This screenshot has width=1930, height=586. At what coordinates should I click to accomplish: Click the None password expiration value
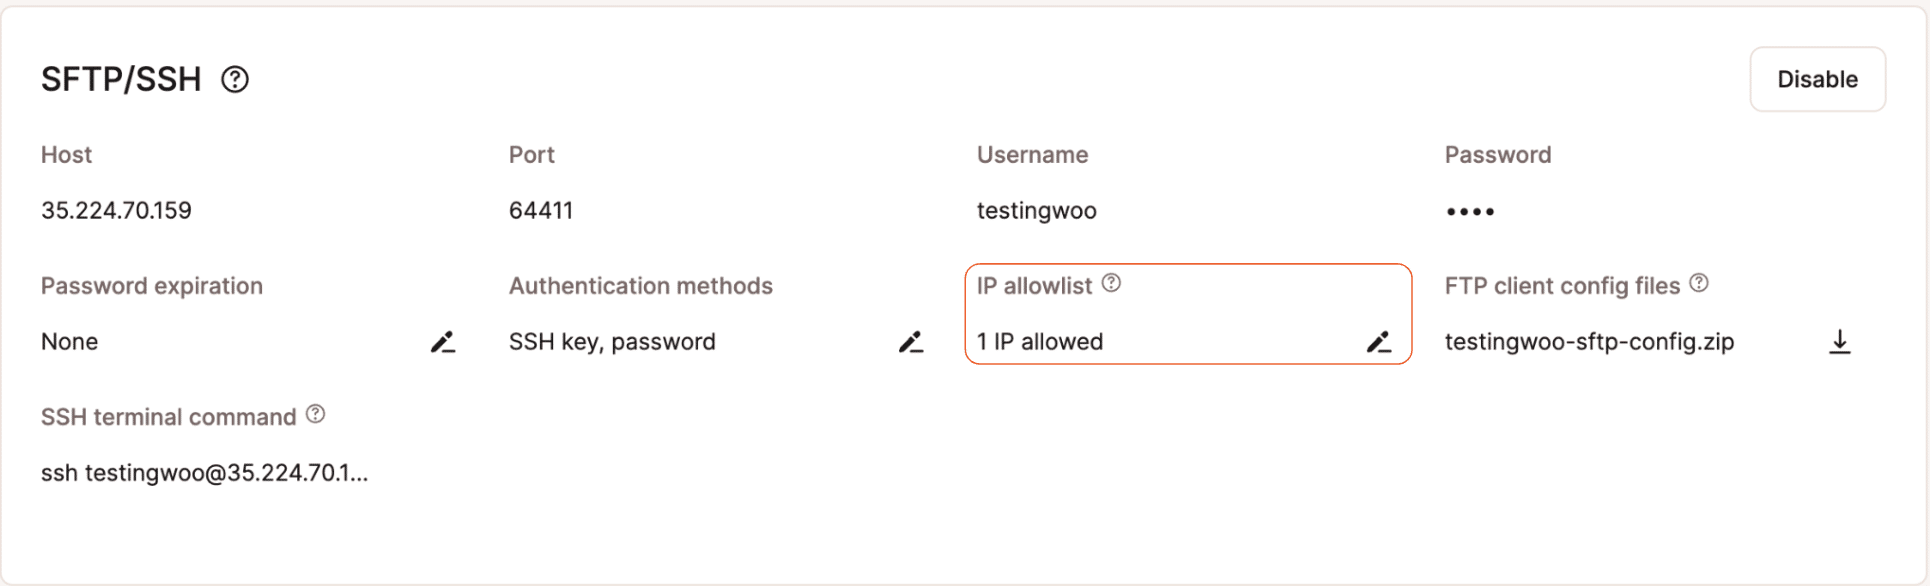[x=70, y=342]
